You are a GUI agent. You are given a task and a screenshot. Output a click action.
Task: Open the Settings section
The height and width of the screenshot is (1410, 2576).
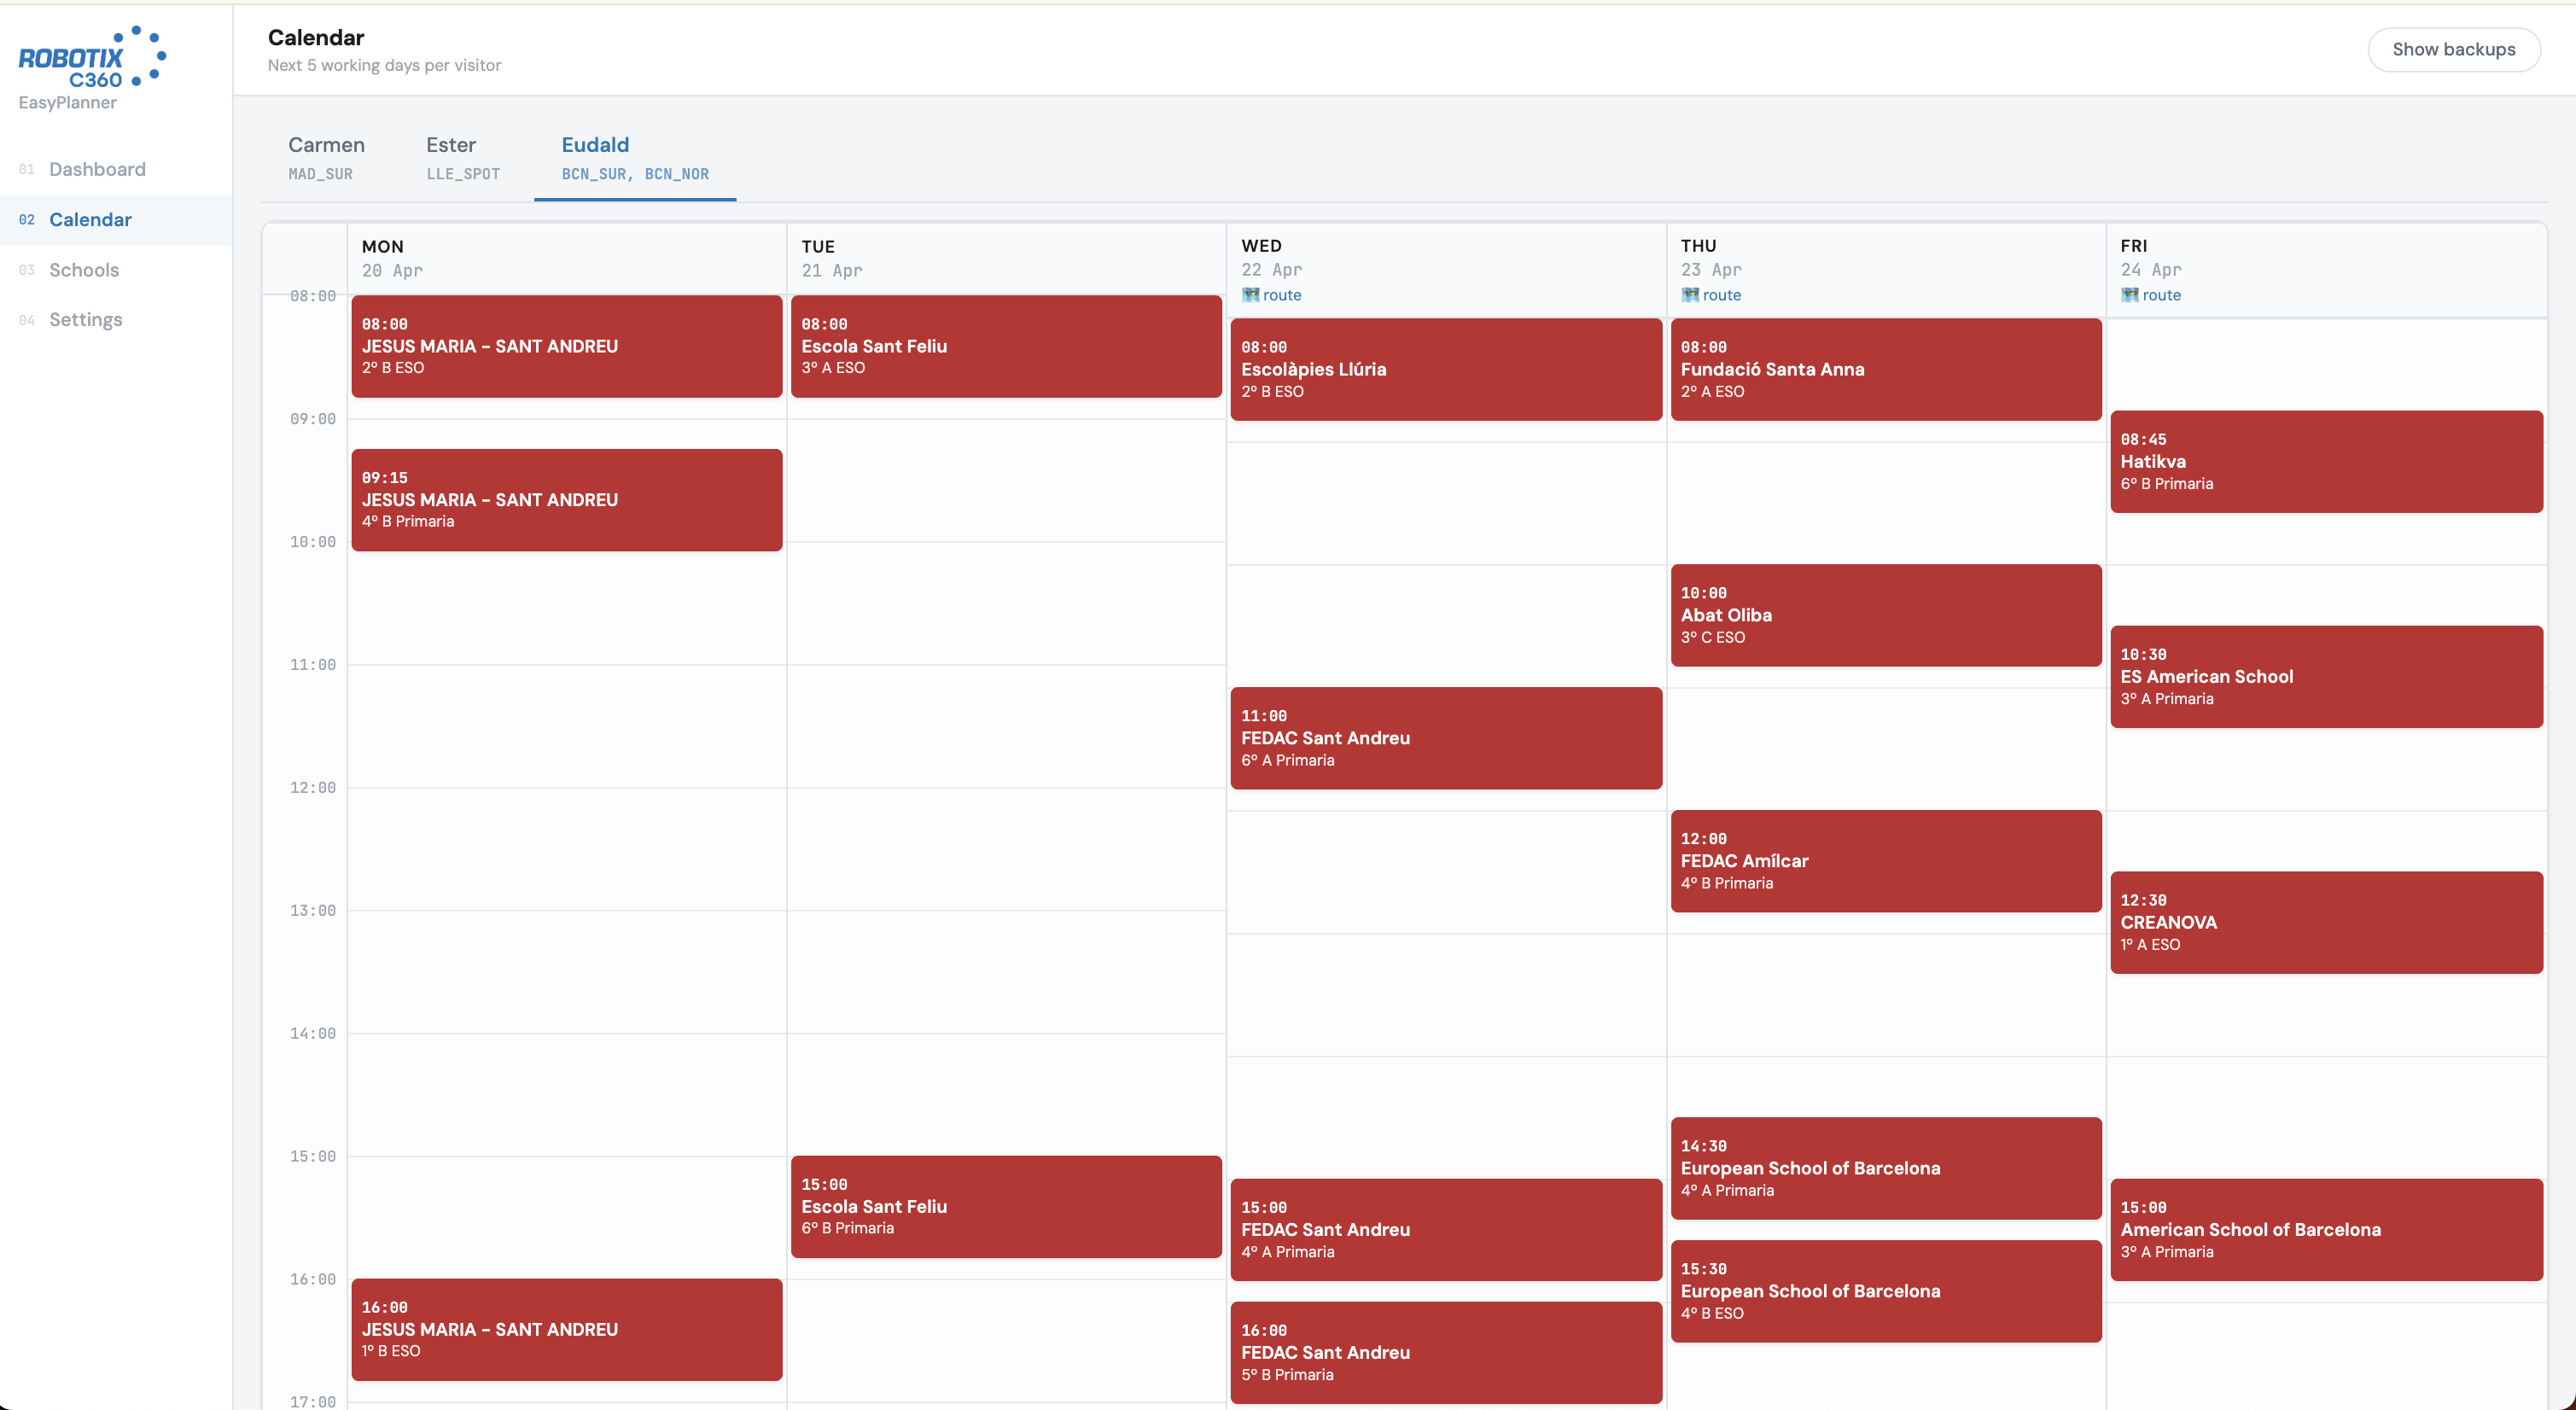tap(86, 319)
